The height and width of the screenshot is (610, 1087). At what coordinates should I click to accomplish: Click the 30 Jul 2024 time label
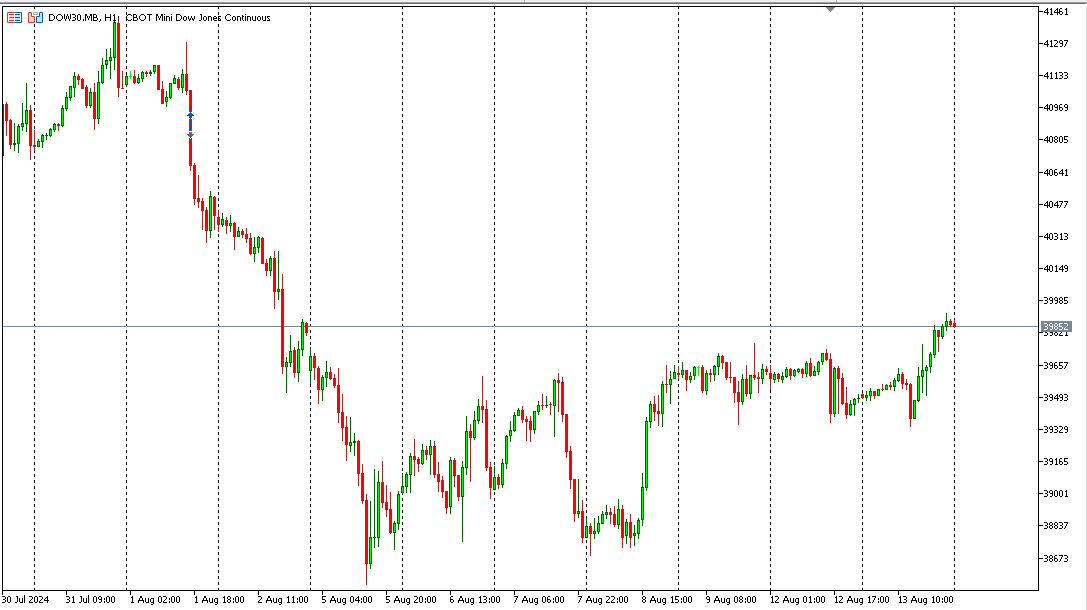(26, 600)
